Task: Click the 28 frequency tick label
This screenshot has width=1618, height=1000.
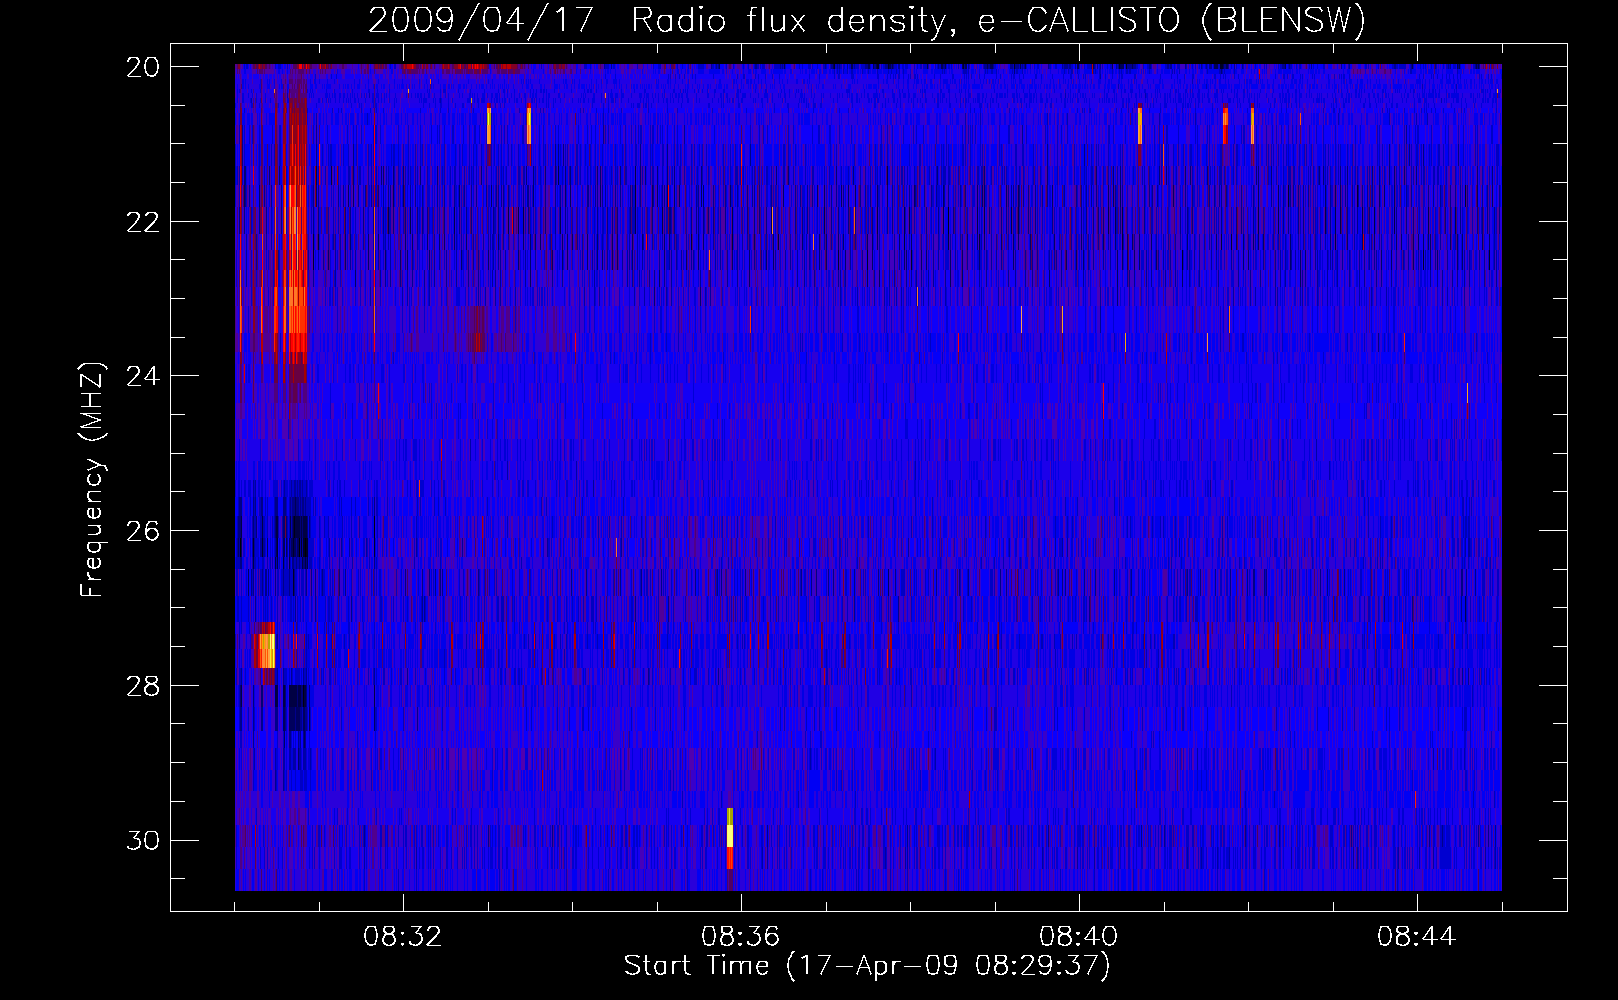Action: click(x=143, y=686)
